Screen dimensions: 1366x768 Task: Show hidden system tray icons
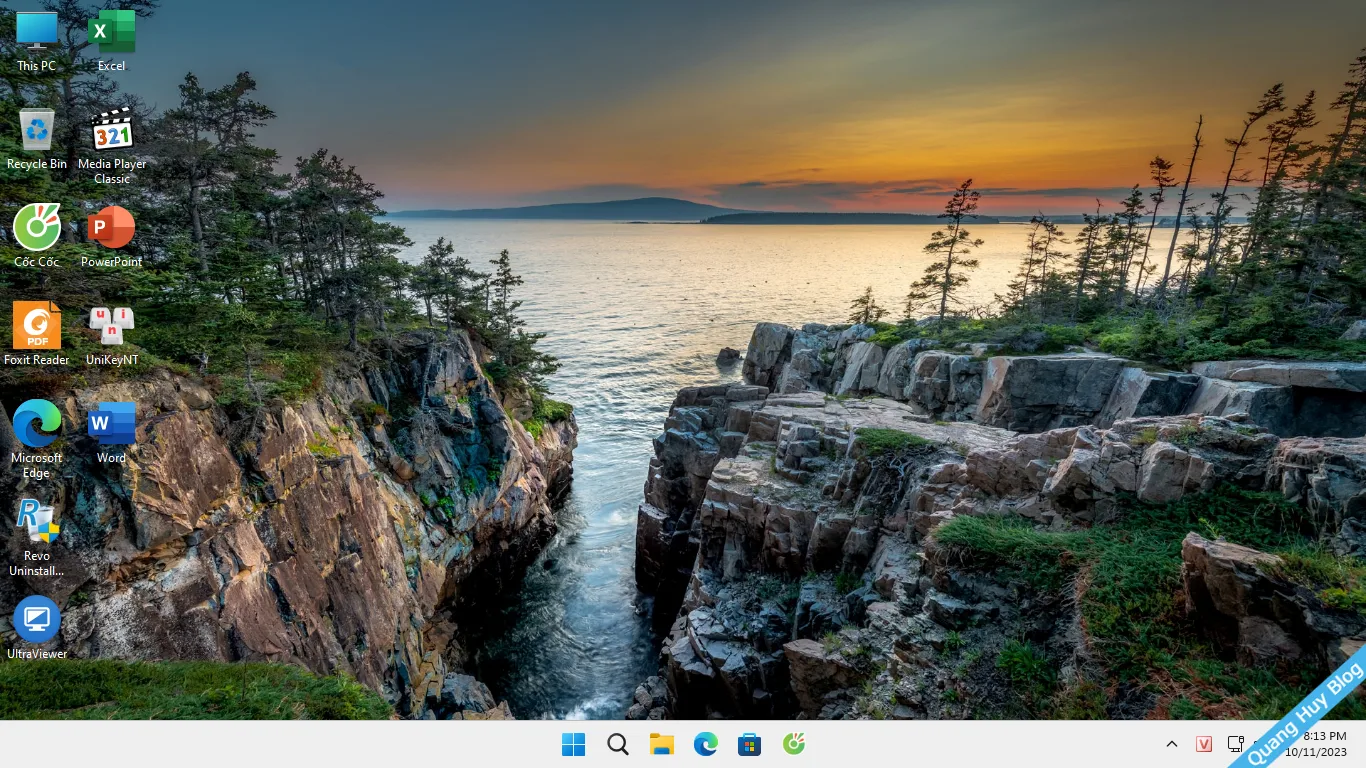(x=1172, y=744)
